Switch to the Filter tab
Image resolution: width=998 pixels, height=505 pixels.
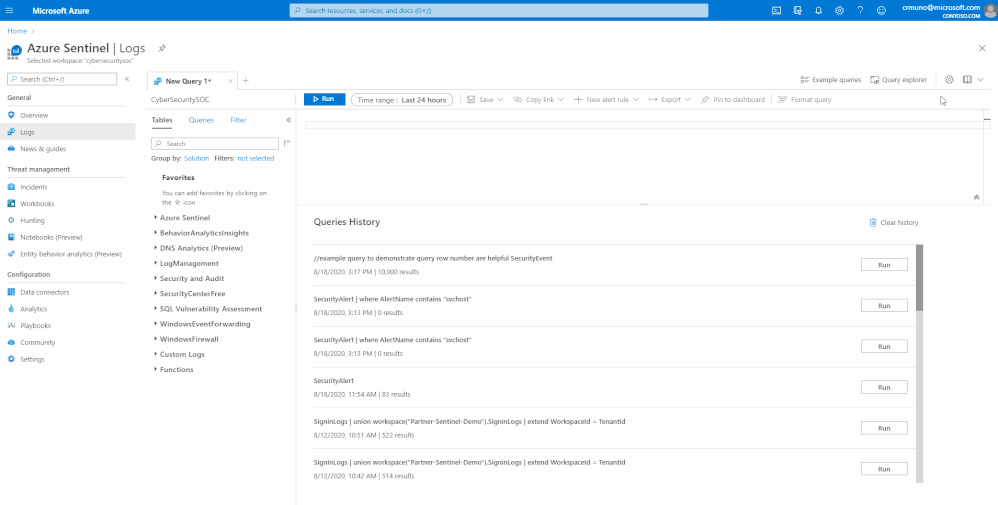pos(238,120)
